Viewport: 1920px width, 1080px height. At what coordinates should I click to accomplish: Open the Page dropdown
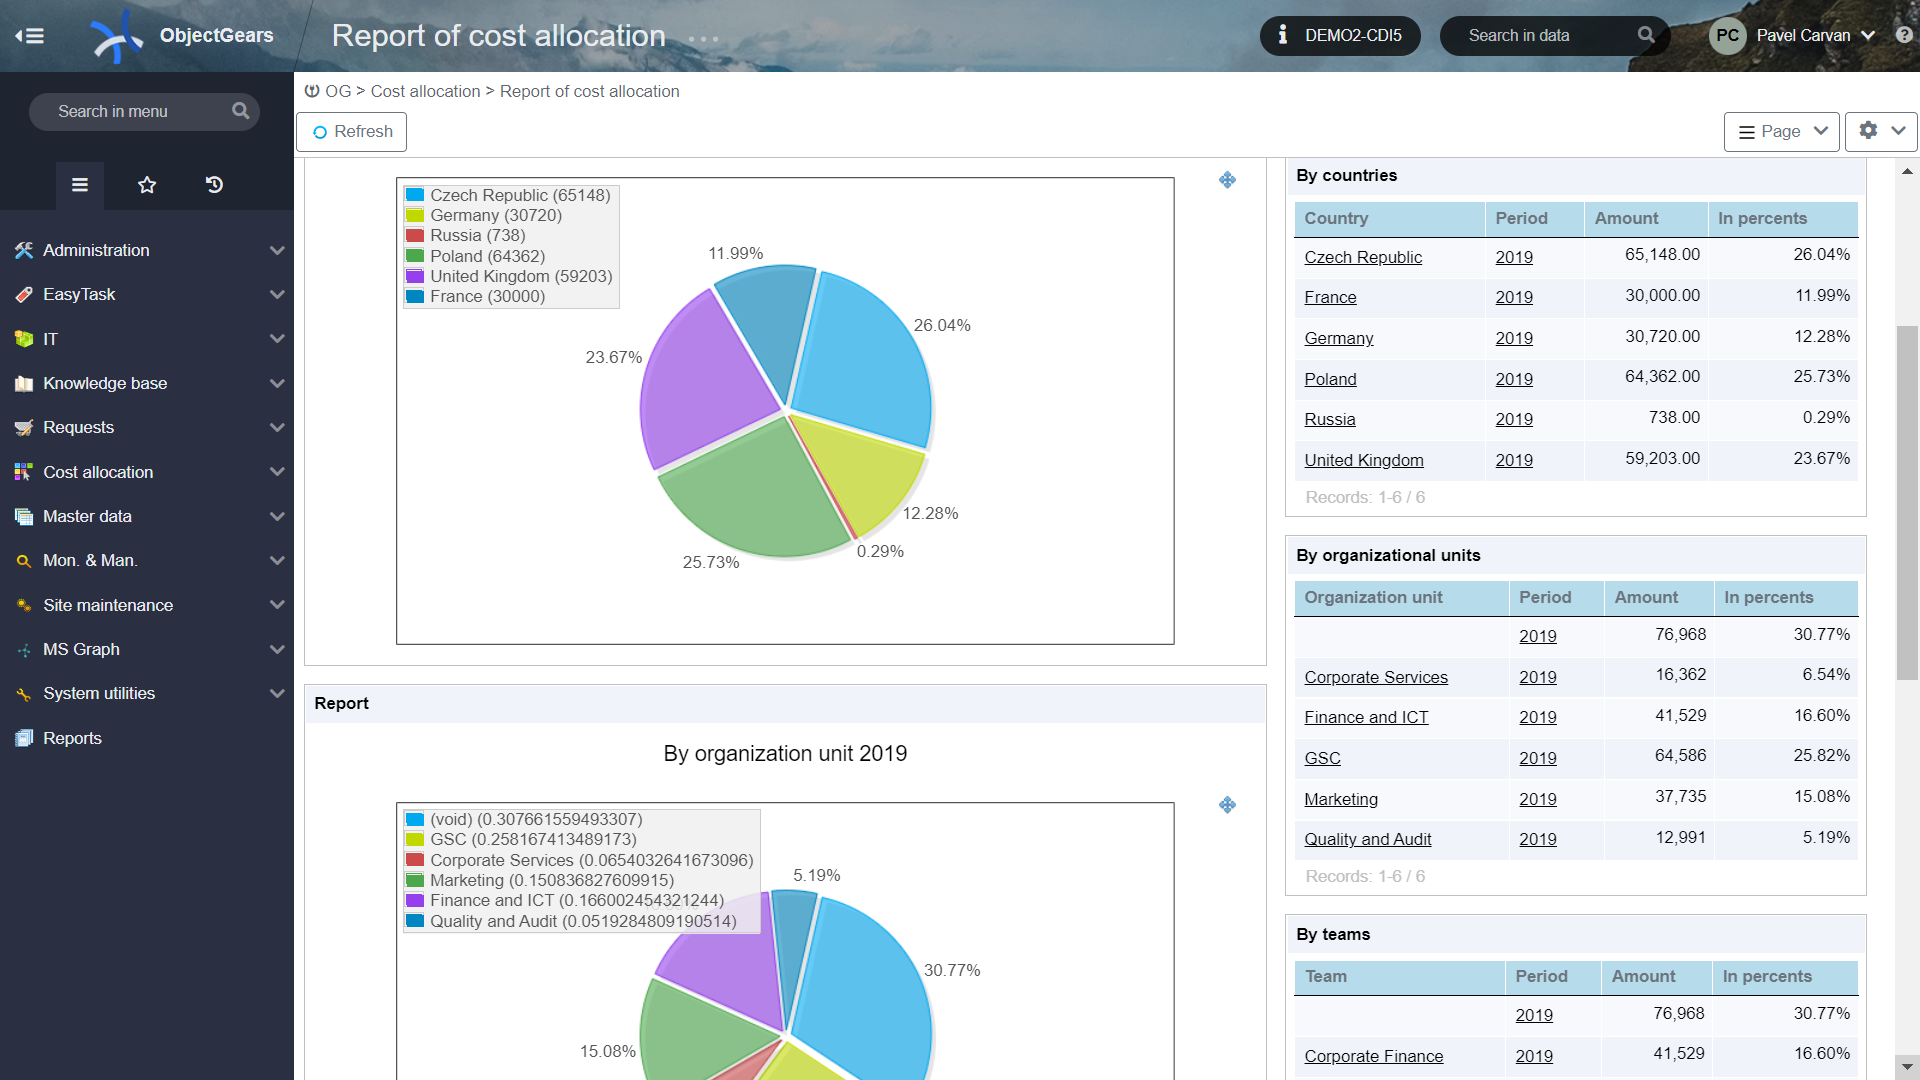[x=1782, y=132]
